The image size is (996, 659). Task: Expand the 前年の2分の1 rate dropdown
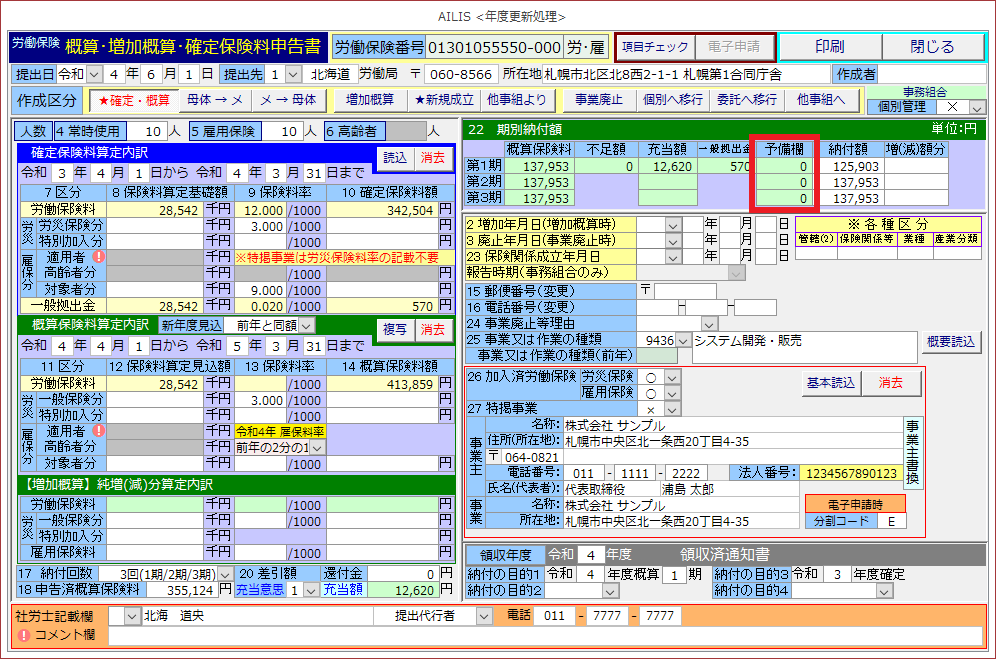(x=318, y=448)
